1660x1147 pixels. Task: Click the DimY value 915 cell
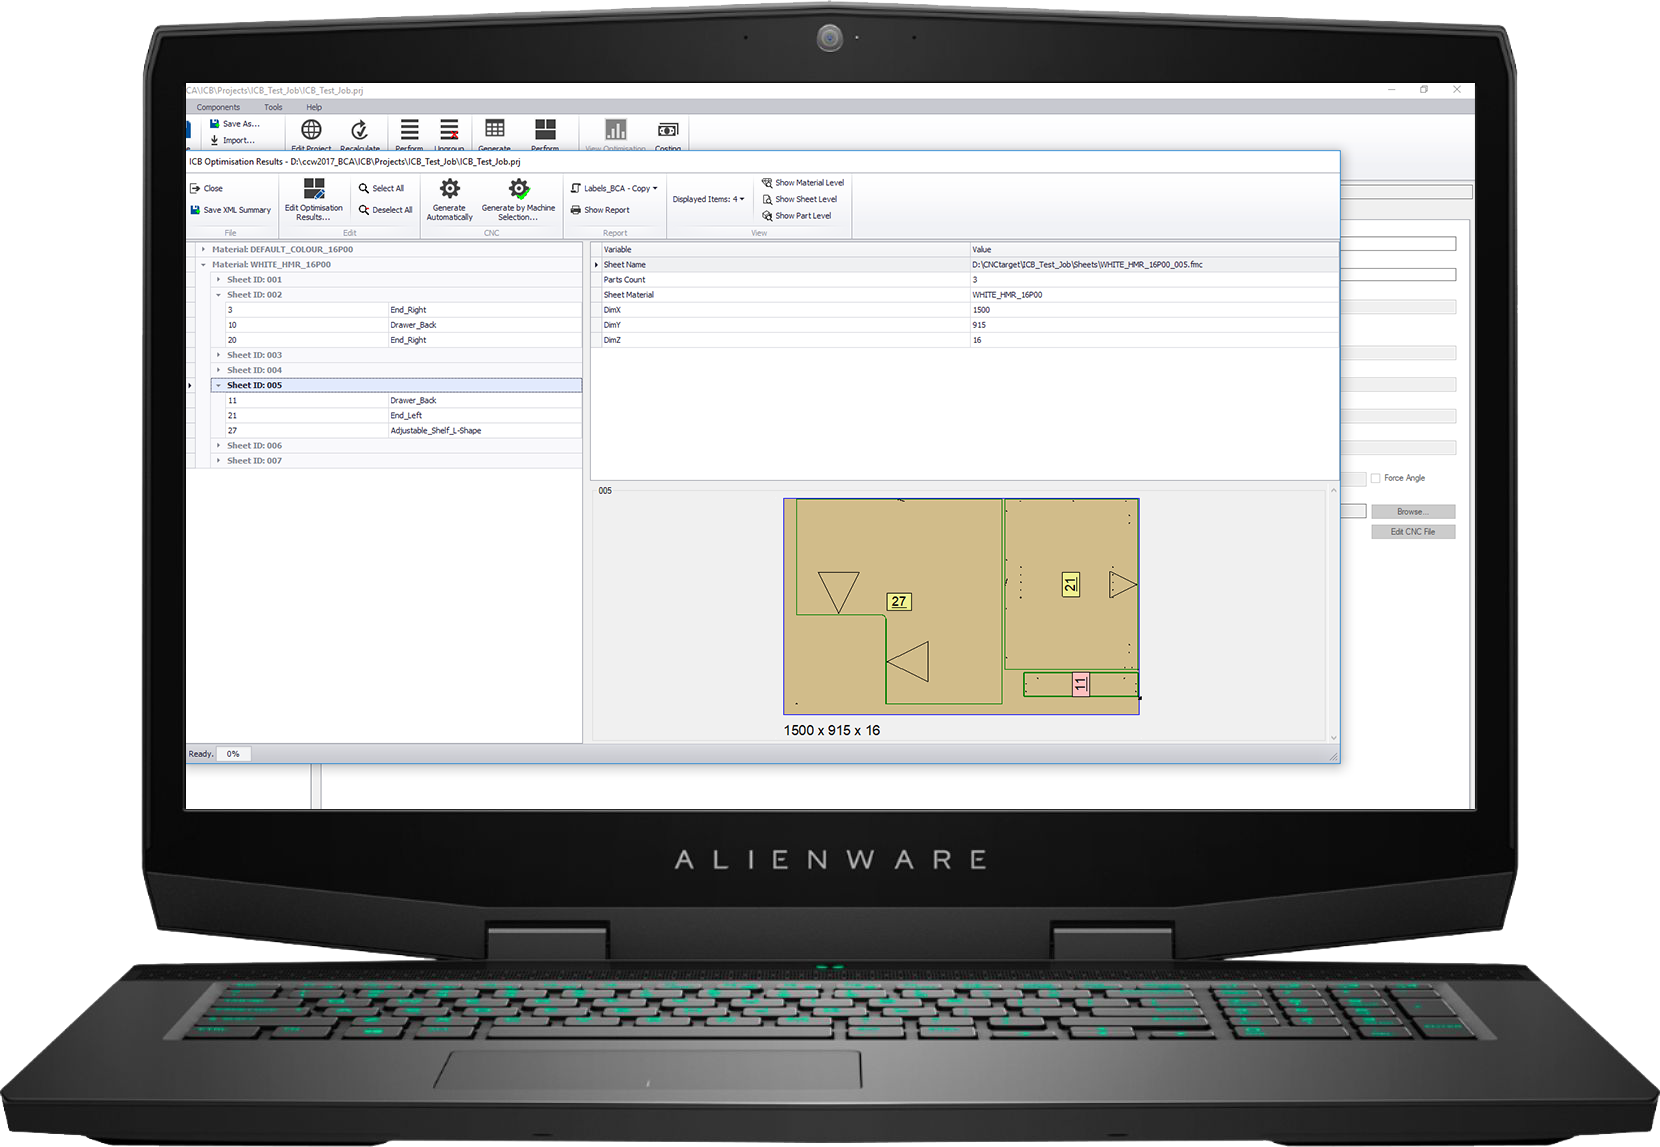click(1154, 325)
